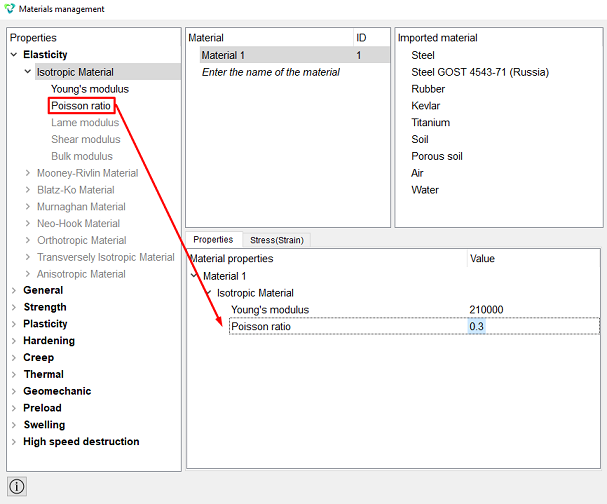
Task: Expand the Plasticity category
Action: 14,324
